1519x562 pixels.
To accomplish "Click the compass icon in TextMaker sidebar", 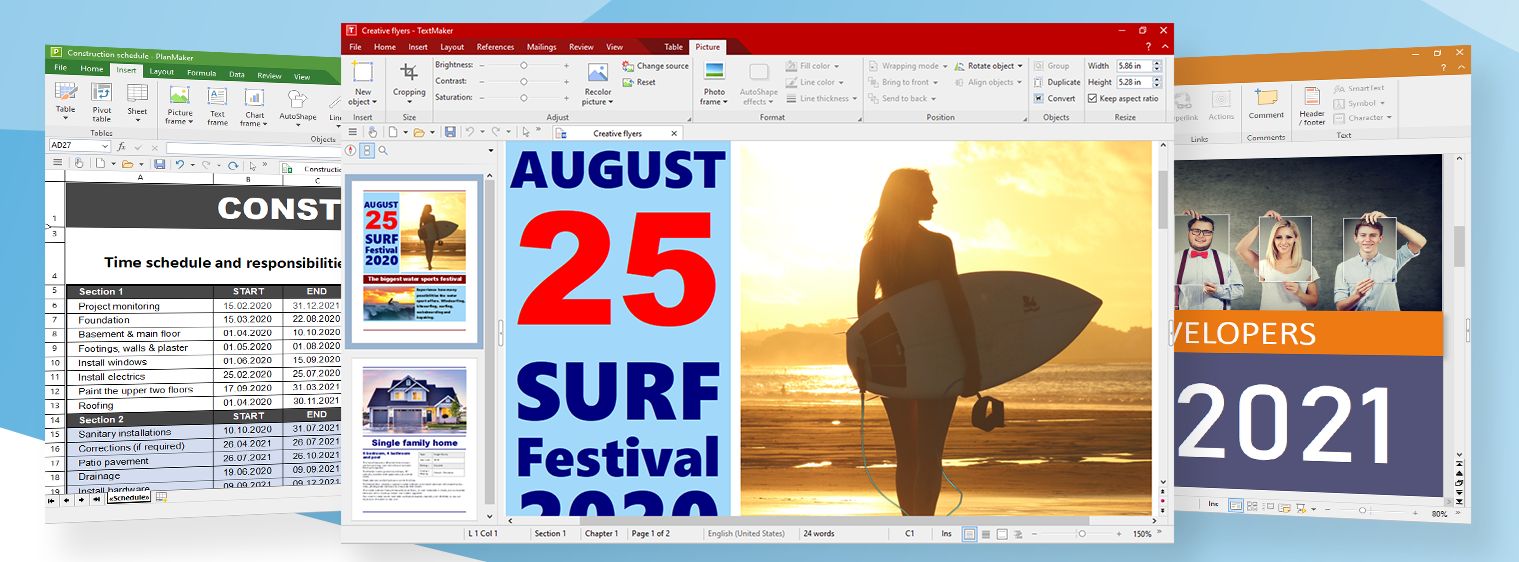I will tap(351, 150).
